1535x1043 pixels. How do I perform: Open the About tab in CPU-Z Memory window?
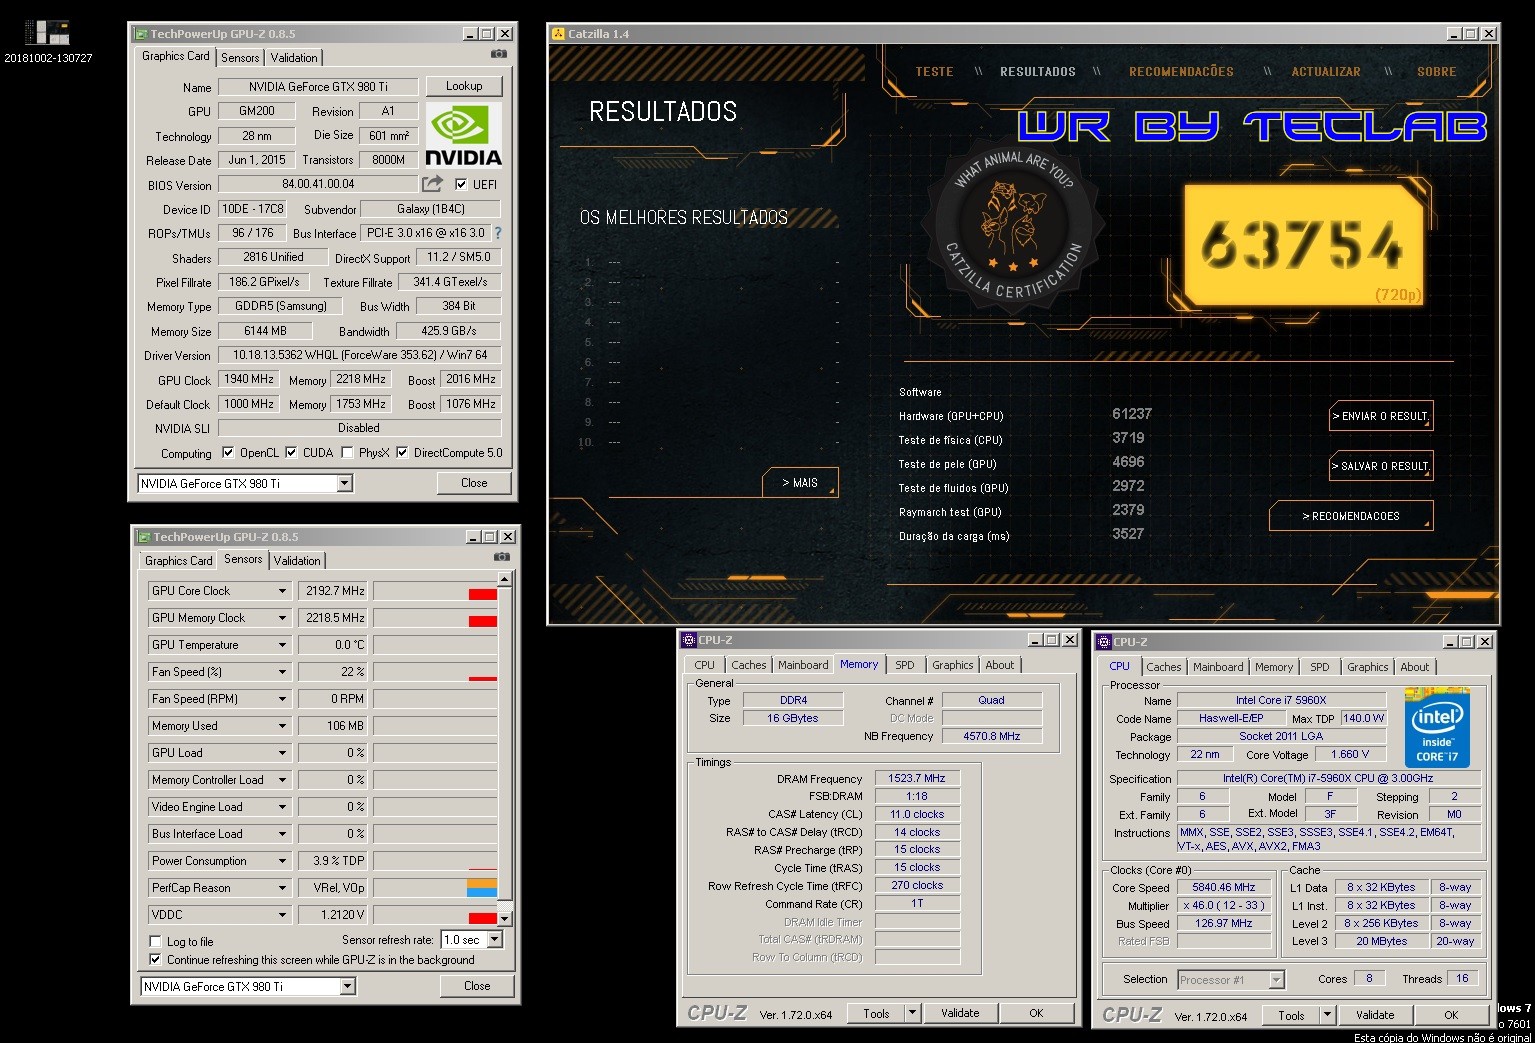[x=1000, y=665]
